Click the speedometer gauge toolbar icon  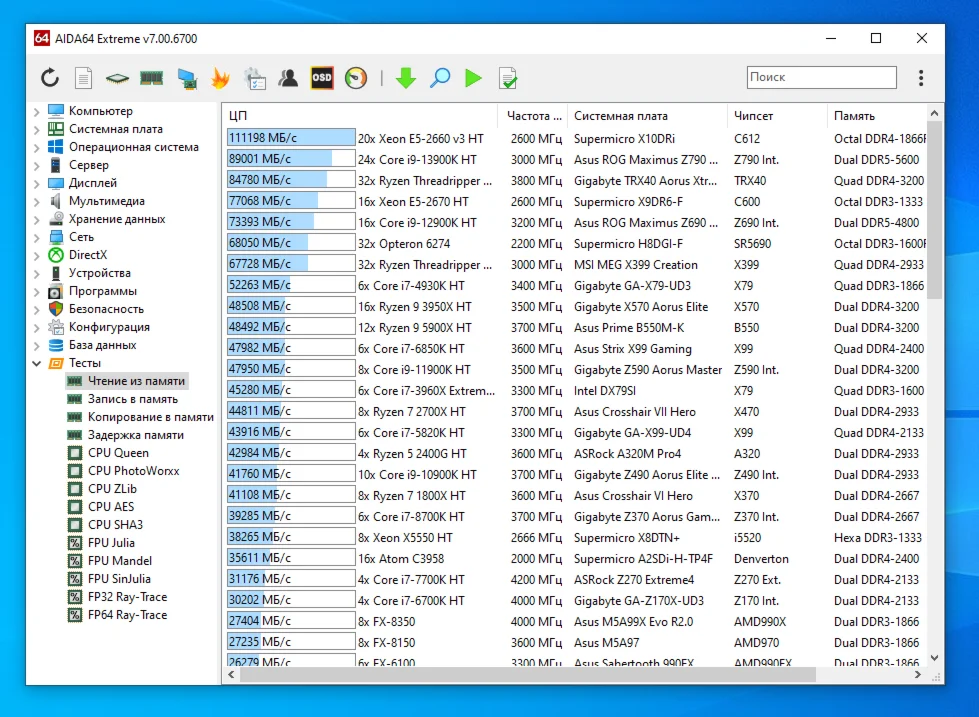tap(355, 78)
